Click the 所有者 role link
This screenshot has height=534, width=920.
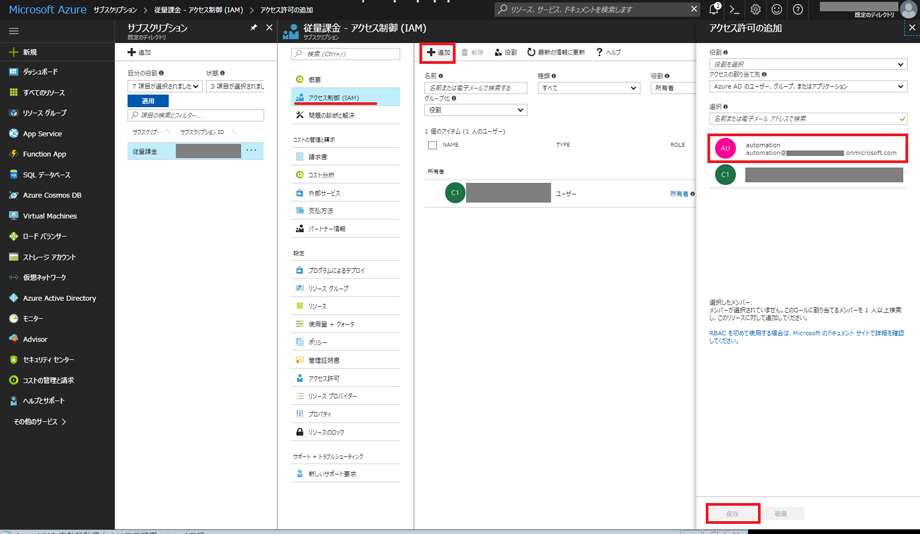tap(679, 194)
